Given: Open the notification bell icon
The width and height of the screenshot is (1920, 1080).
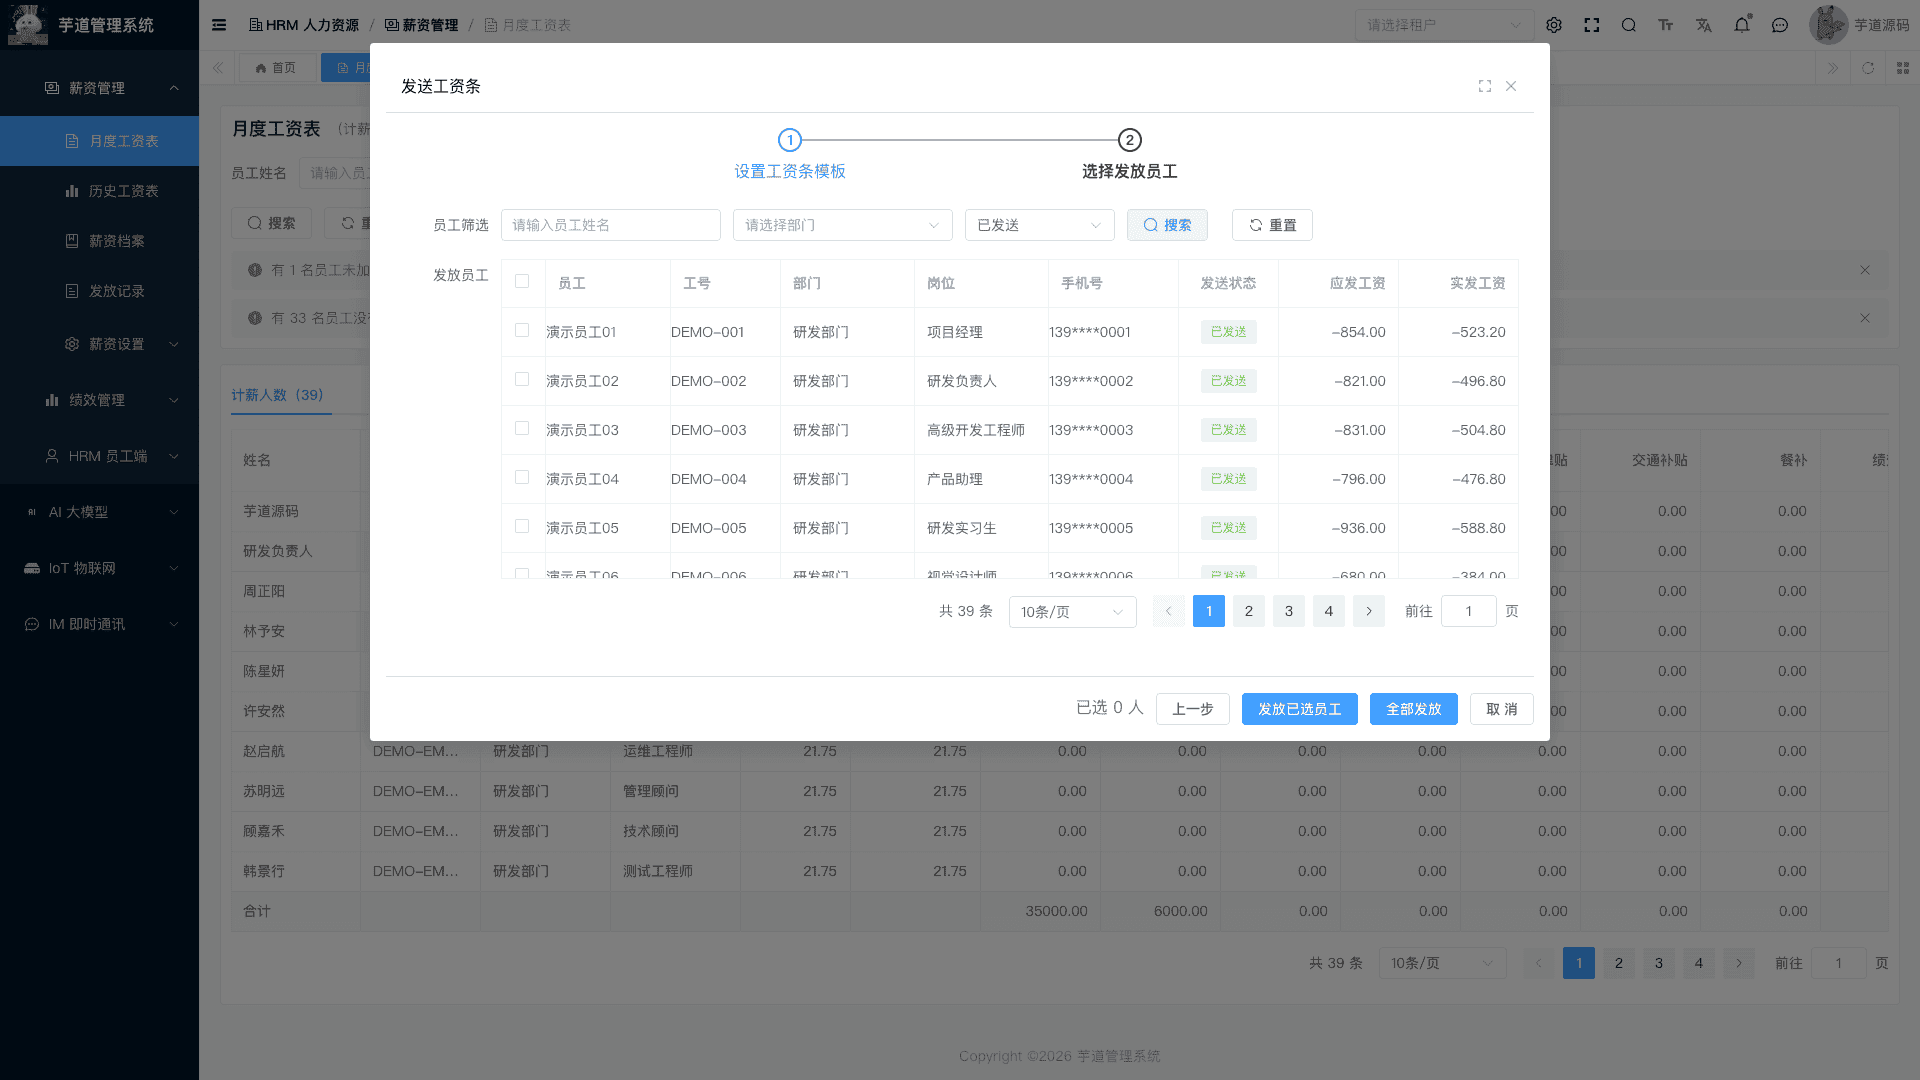Looking at the screenshot, I should pyautogui.click(x=1742, y=25).
